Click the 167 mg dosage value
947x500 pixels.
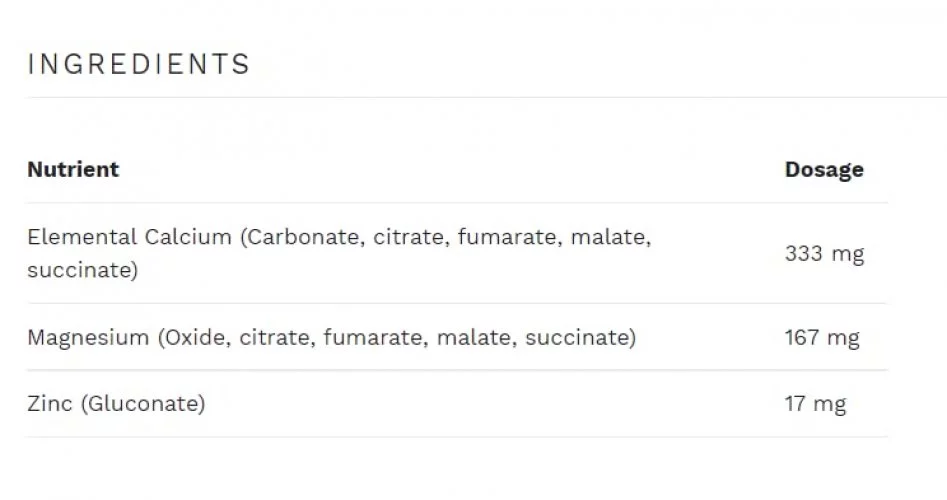[x=822, y=338]
